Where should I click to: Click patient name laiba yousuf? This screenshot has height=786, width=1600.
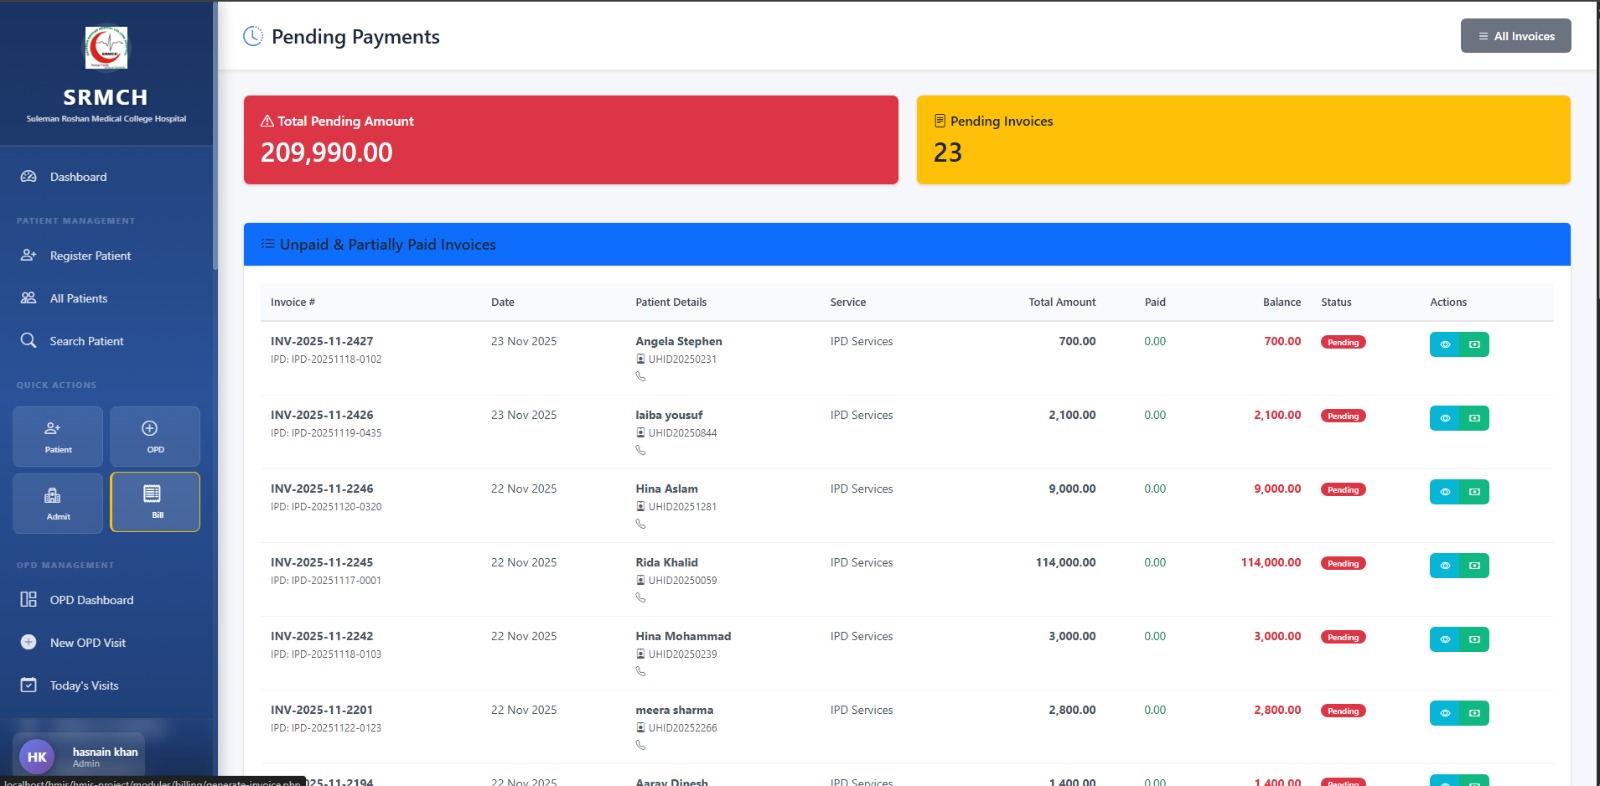[x=669, y=415]
